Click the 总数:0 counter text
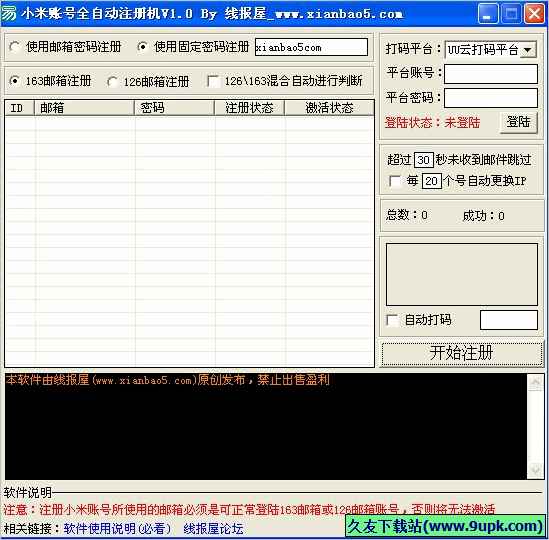 (407, 215)
